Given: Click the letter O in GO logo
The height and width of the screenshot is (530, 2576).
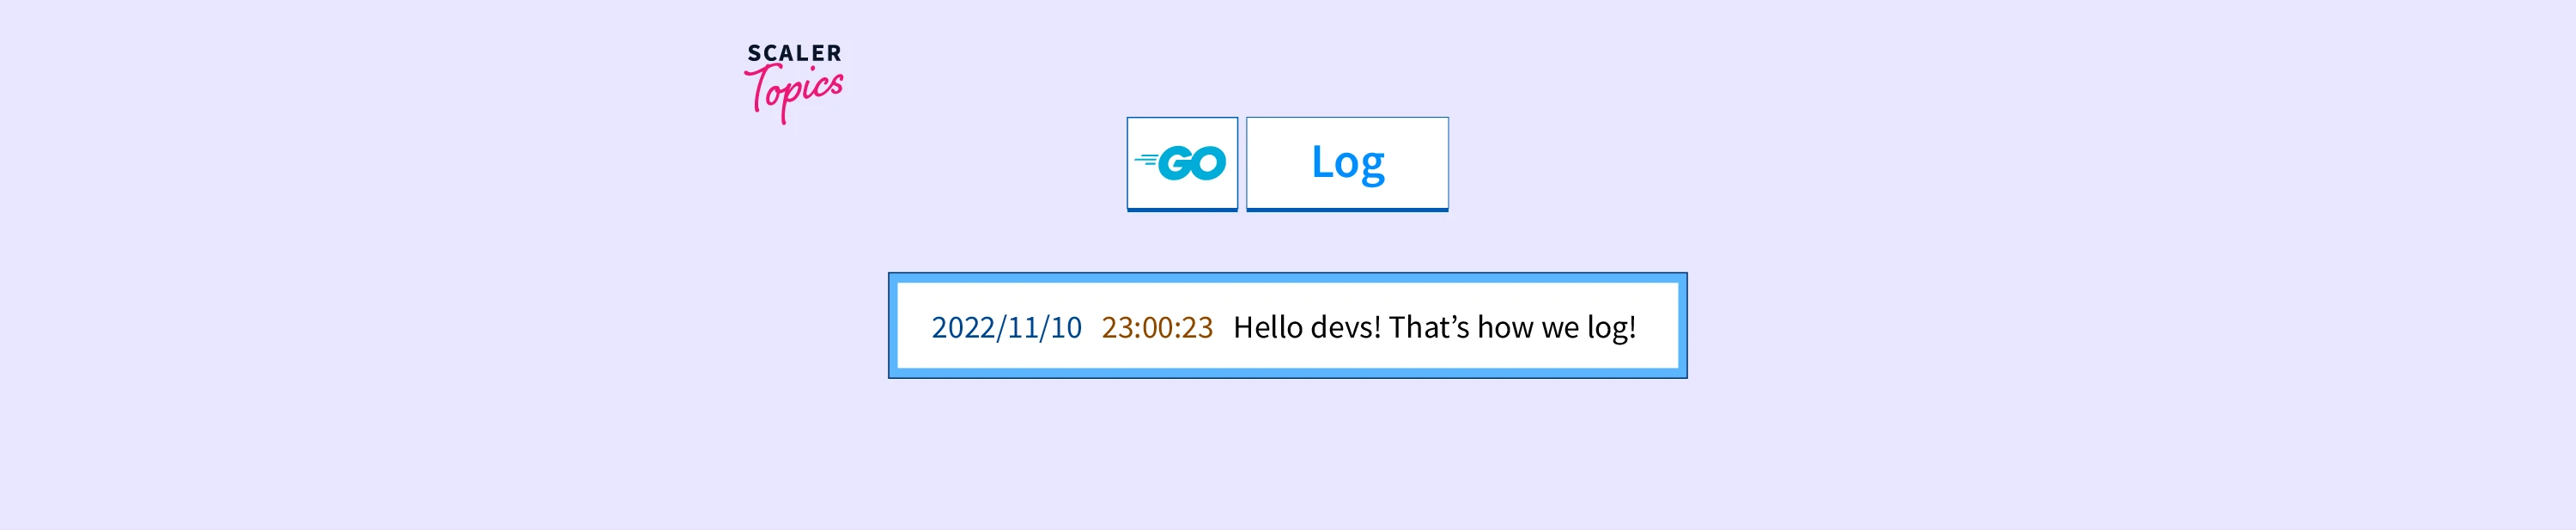Looking at the screenshot, I should click(1210, 163).
